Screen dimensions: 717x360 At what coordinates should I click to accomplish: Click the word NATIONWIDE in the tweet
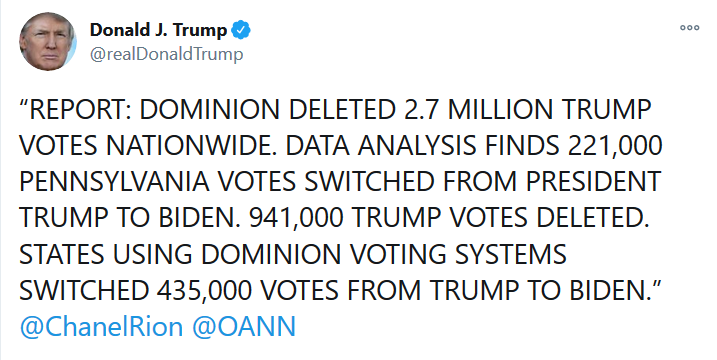pyautogui.click(x=190, y=146)
